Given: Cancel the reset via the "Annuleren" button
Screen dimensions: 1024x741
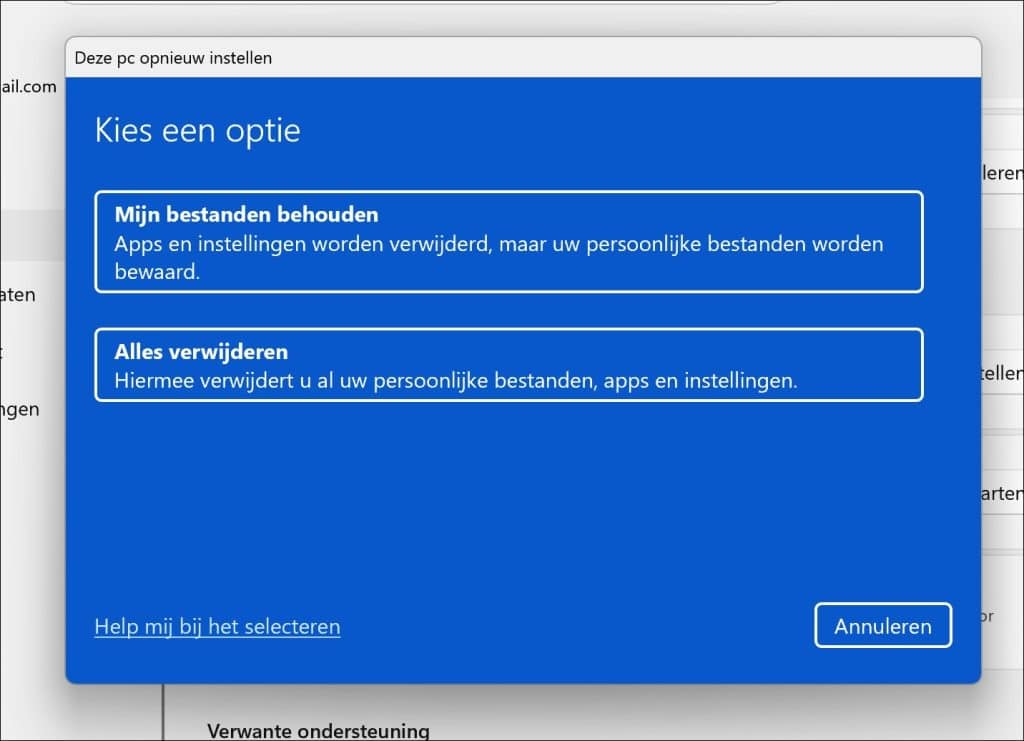Looking at the screenshot, I should point(883,625).
